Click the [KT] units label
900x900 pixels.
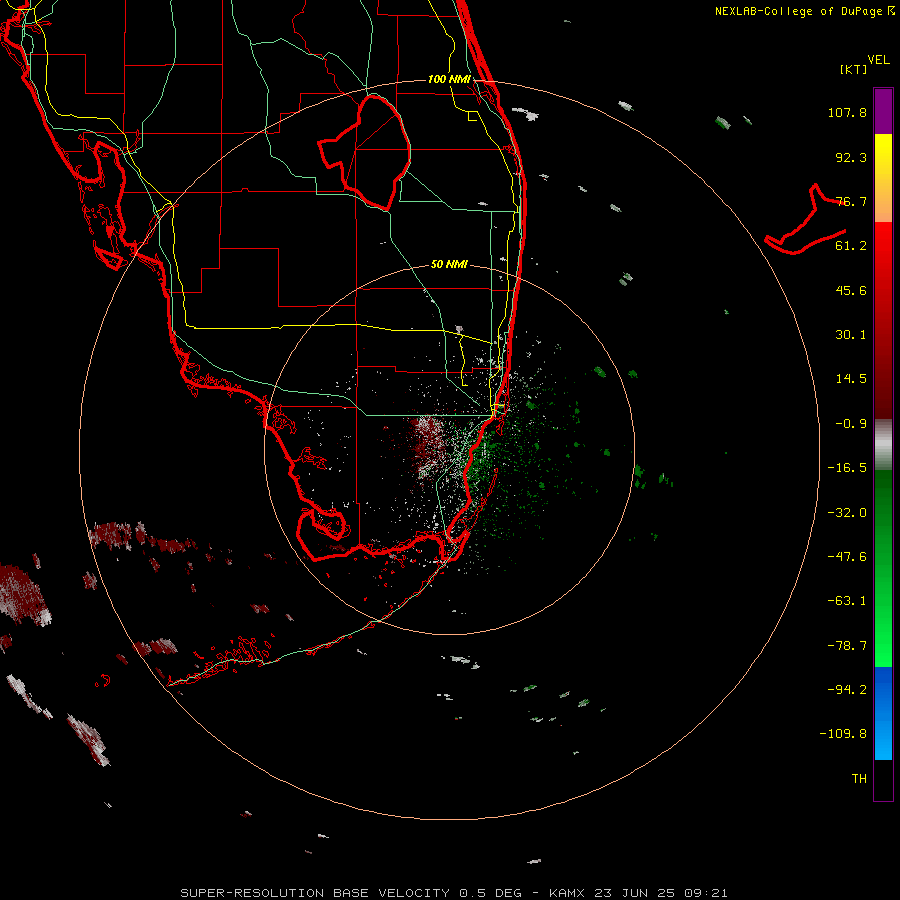click(854, 70)
